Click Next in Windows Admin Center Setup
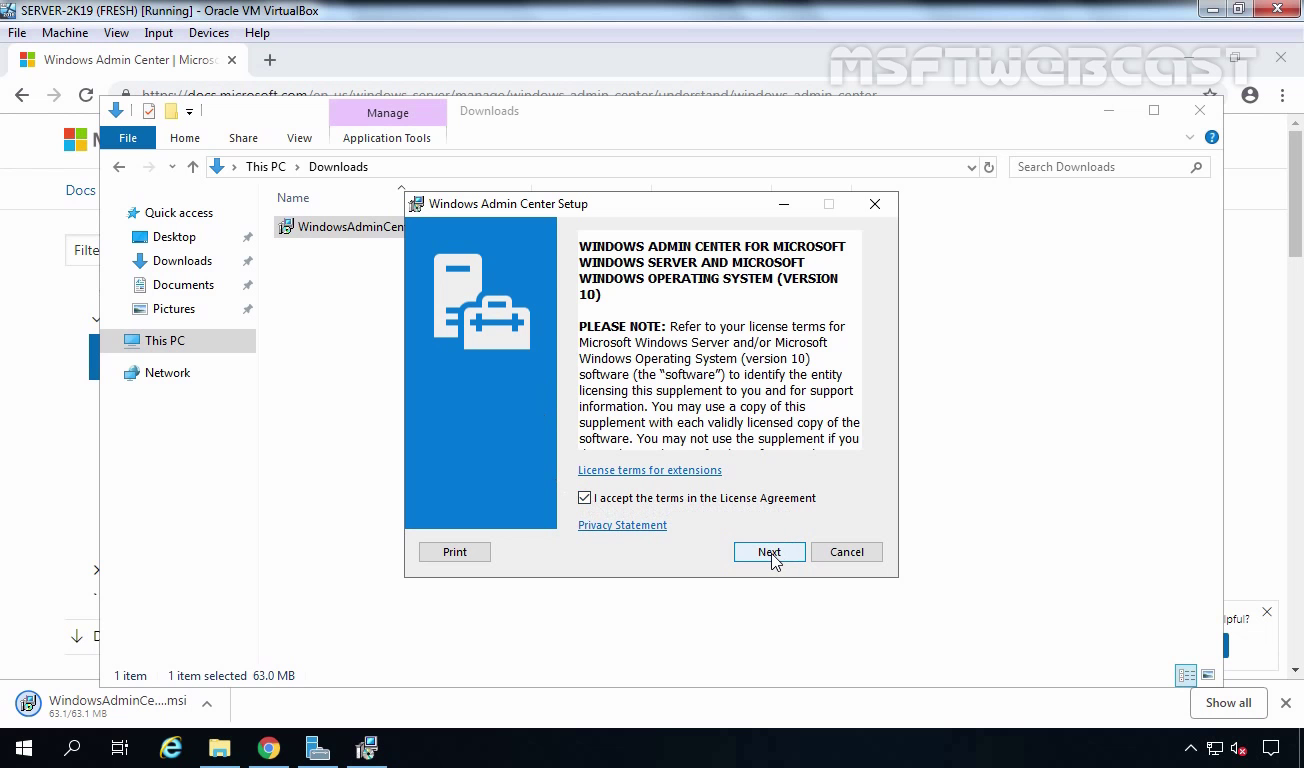The image size is (1304, 768). [x=769, y=552]
